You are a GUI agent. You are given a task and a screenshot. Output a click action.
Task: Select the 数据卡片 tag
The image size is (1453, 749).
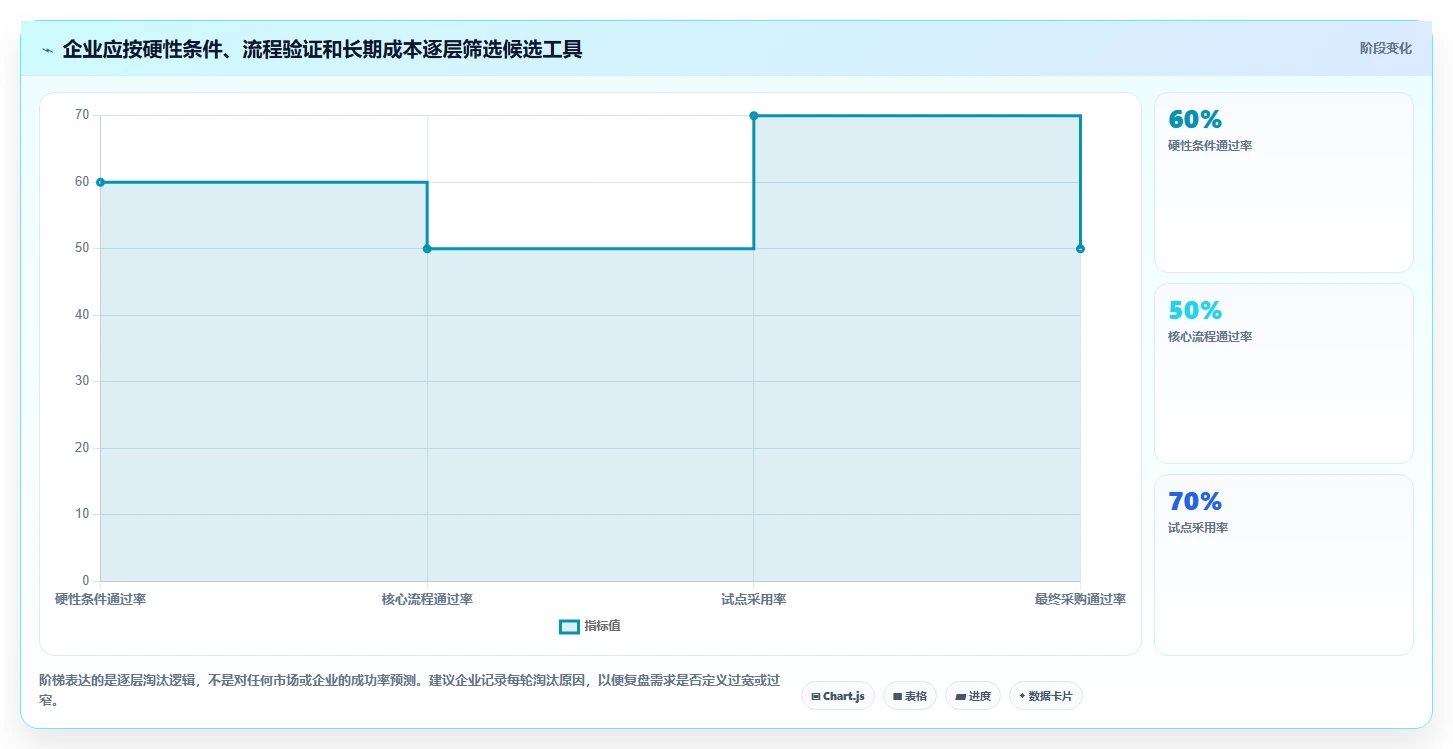coord(1046,696)
